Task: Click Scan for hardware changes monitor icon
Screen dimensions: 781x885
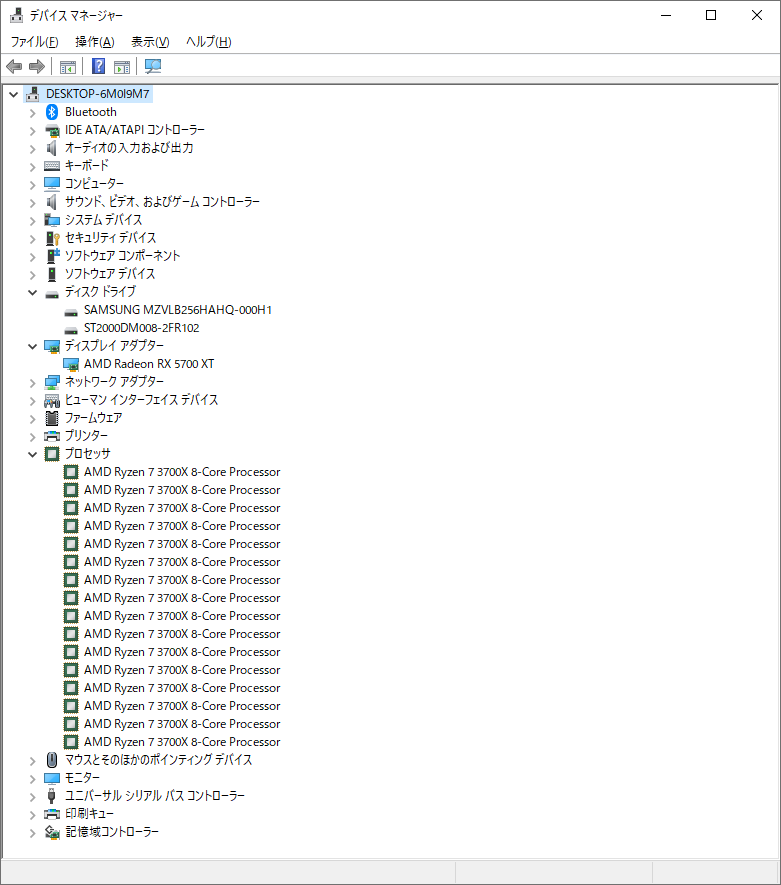Action: [x=153, y=67]
